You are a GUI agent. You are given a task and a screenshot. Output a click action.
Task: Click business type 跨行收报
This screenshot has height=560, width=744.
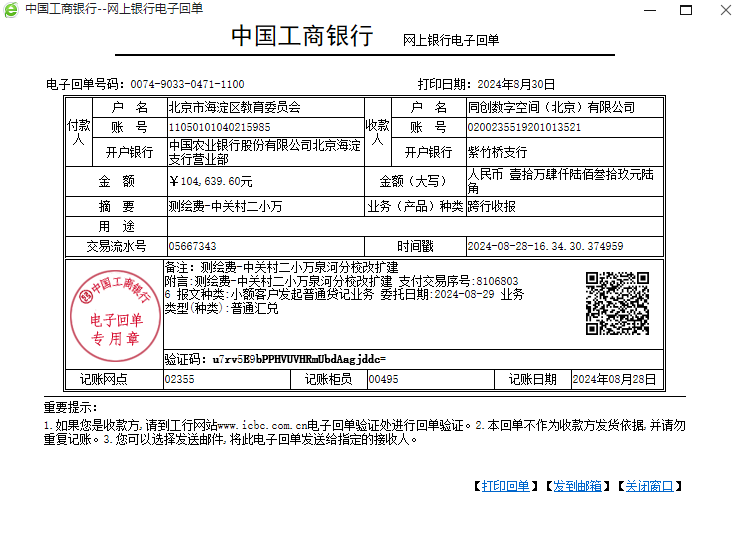pos(492,206)
